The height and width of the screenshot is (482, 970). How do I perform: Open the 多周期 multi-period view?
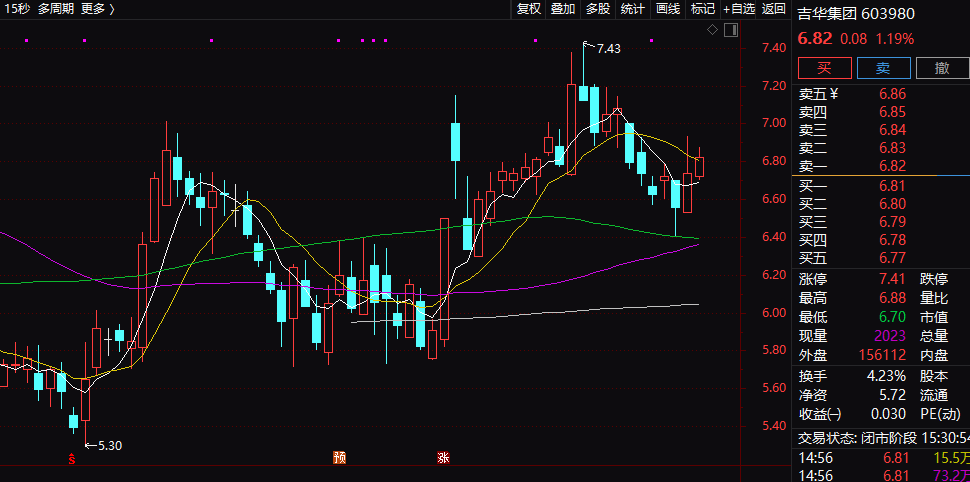[x=55, y=9]
